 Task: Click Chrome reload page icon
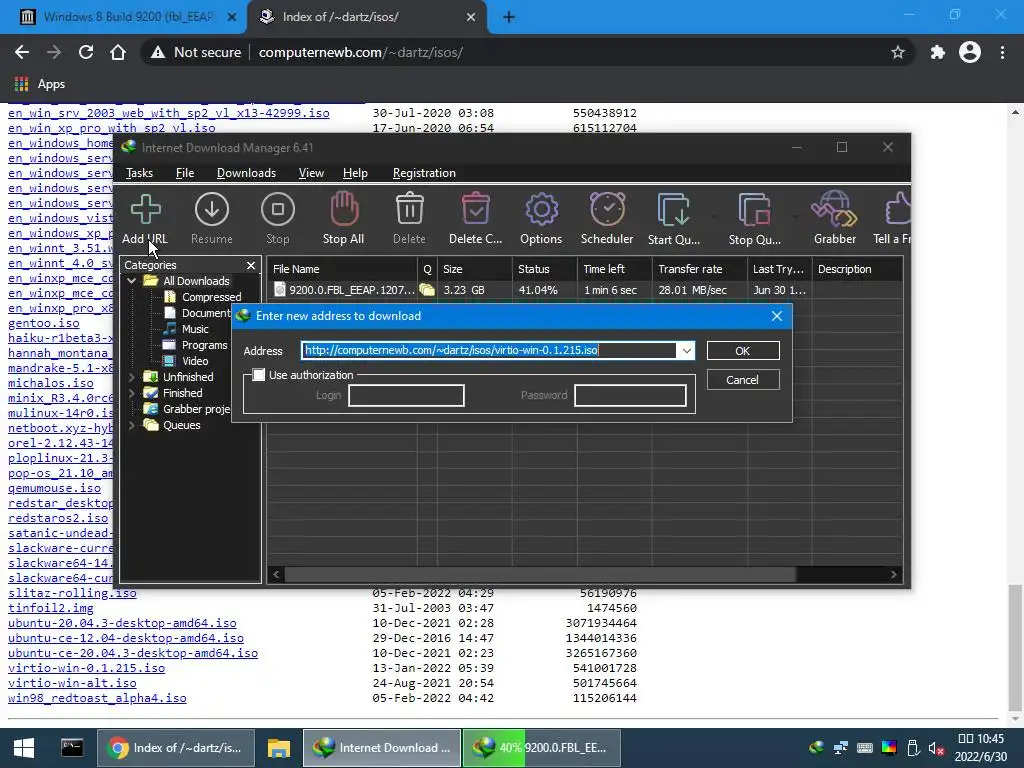[86, 52]
